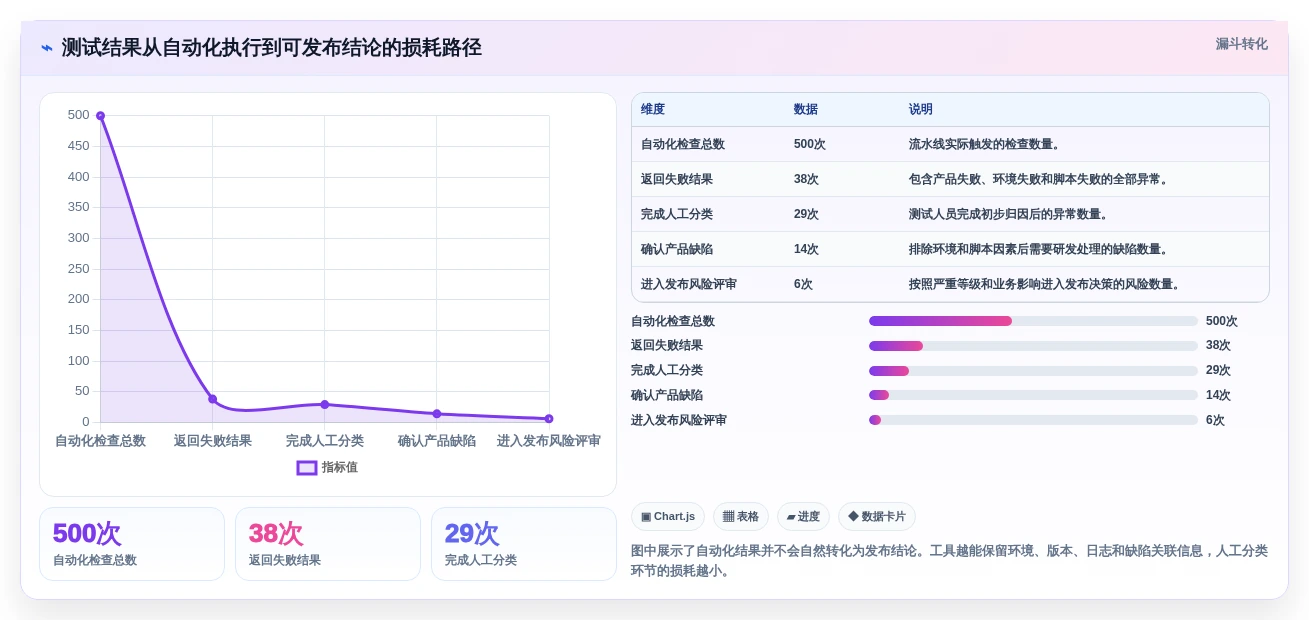The image size is (1309, 620).
Task: Click the 确认产品缺陷 x-axis label on chart
Action: [x=436, y=441]
